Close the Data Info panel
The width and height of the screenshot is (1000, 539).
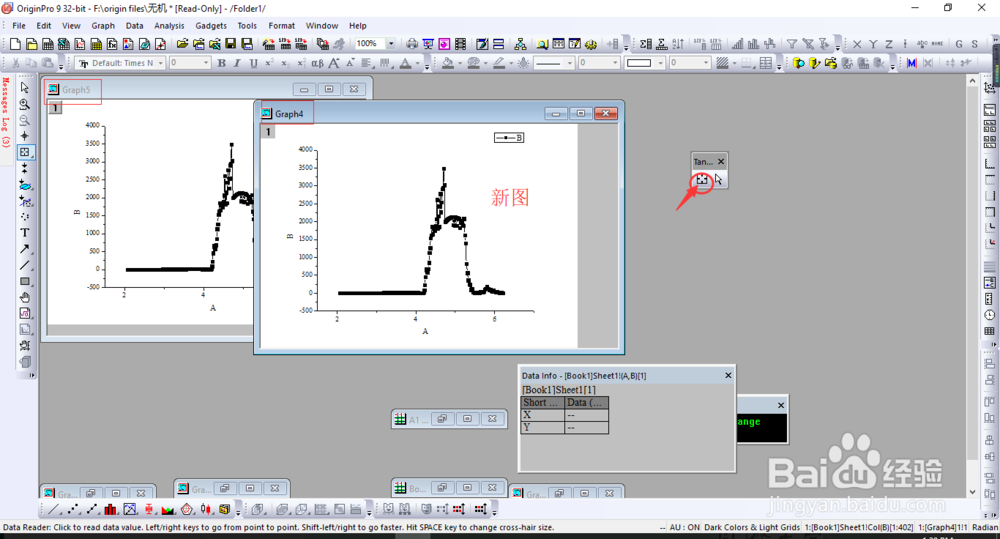pos(728,376)
